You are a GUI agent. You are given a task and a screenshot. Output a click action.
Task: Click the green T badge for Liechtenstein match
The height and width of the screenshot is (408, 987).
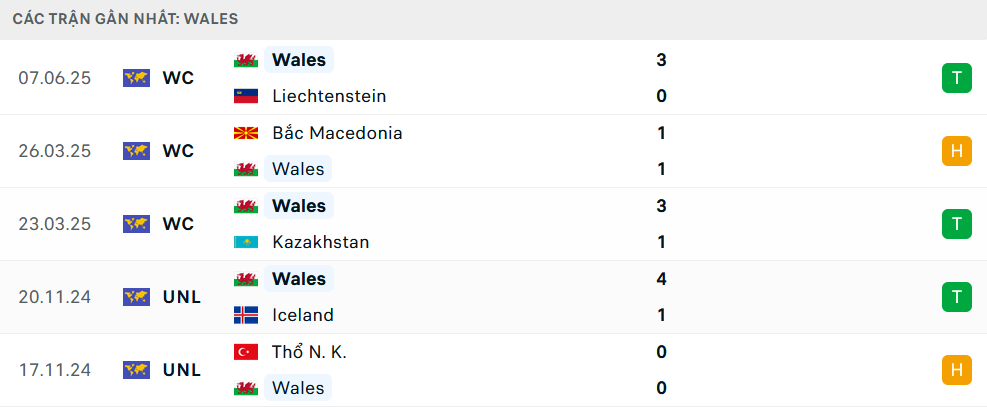click(x=957, y=78)
